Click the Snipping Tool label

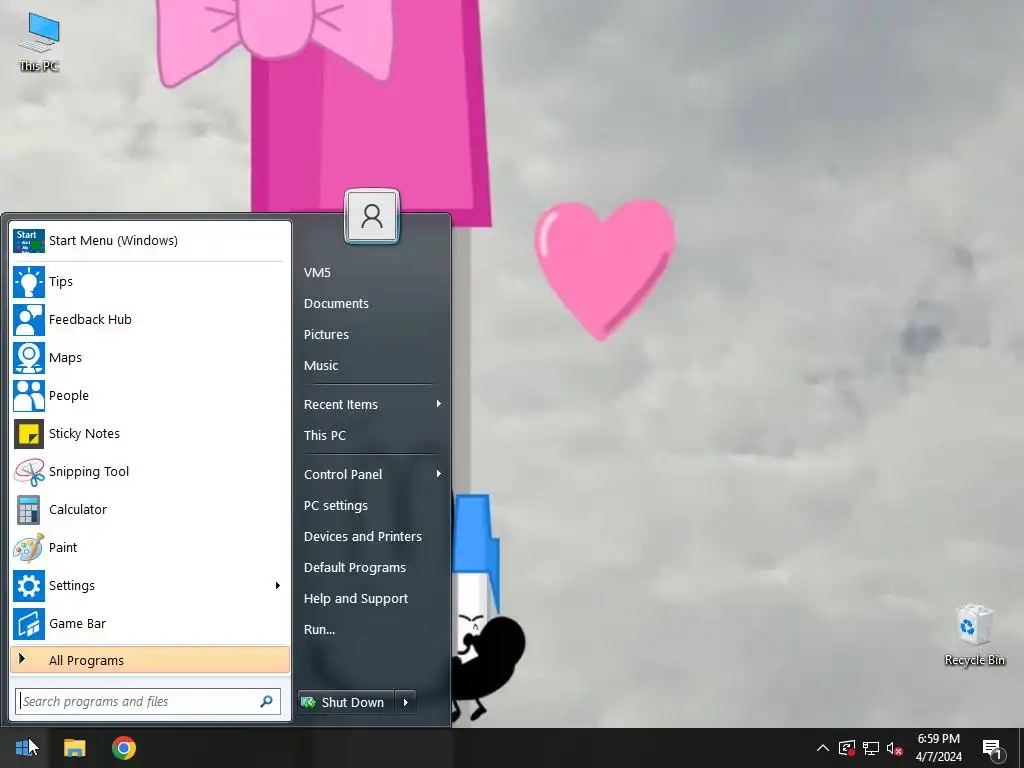pos(89,472)
